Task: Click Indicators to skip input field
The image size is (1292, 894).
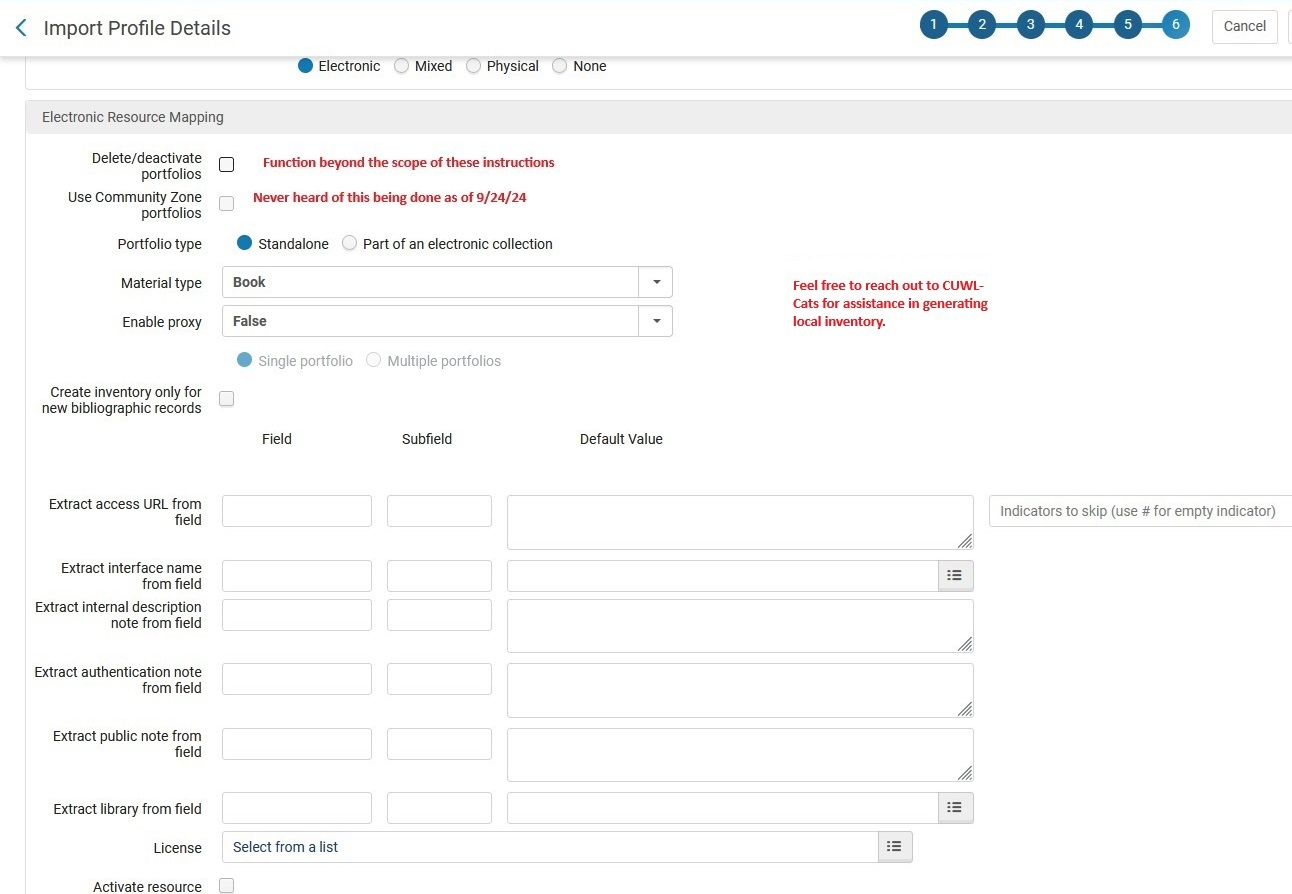Action: click(1140, 511)
